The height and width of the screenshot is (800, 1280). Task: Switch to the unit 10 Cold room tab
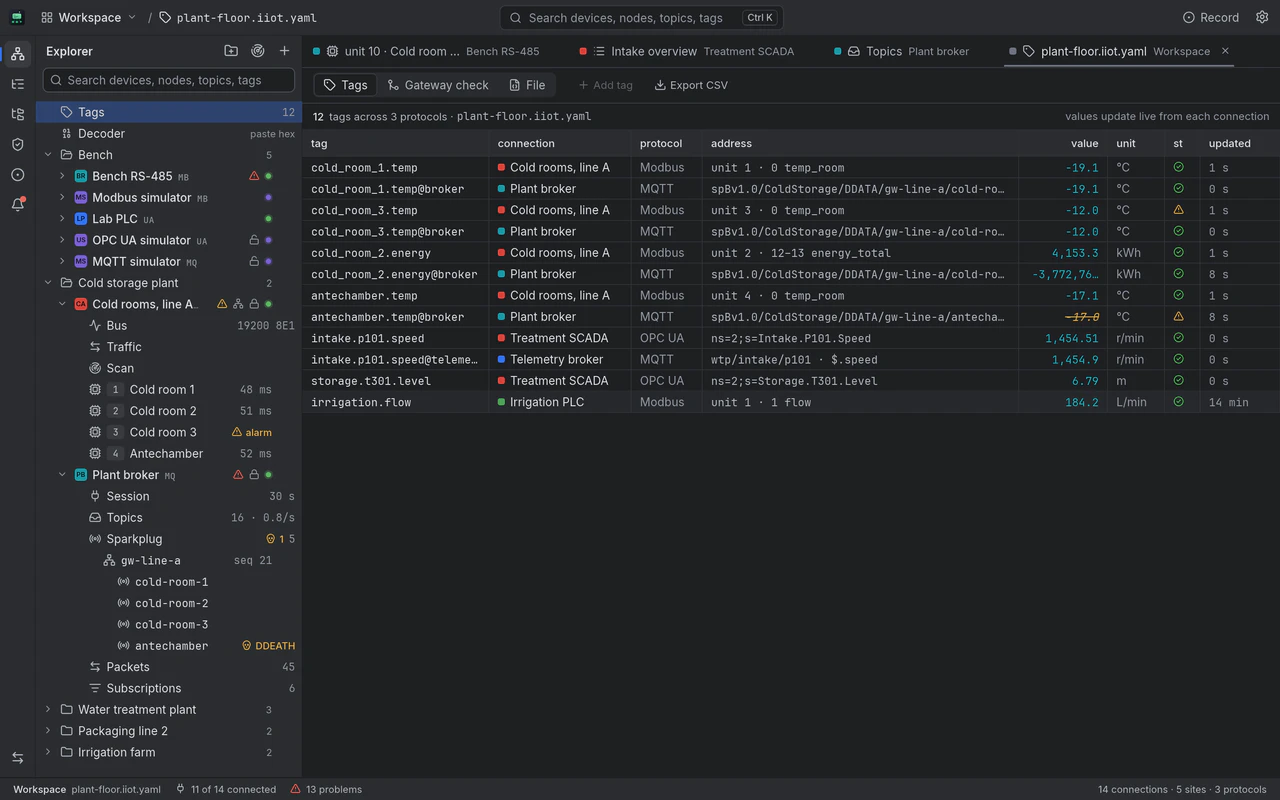426,51
